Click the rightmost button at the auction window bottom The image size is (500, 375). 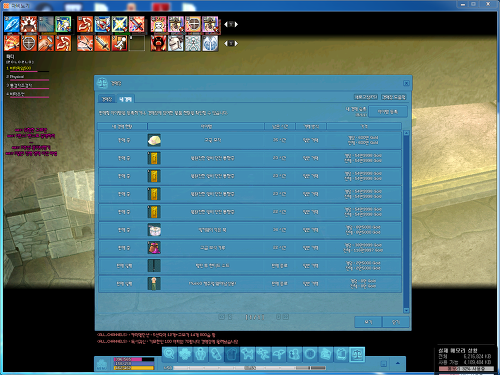tap(396, 322)
